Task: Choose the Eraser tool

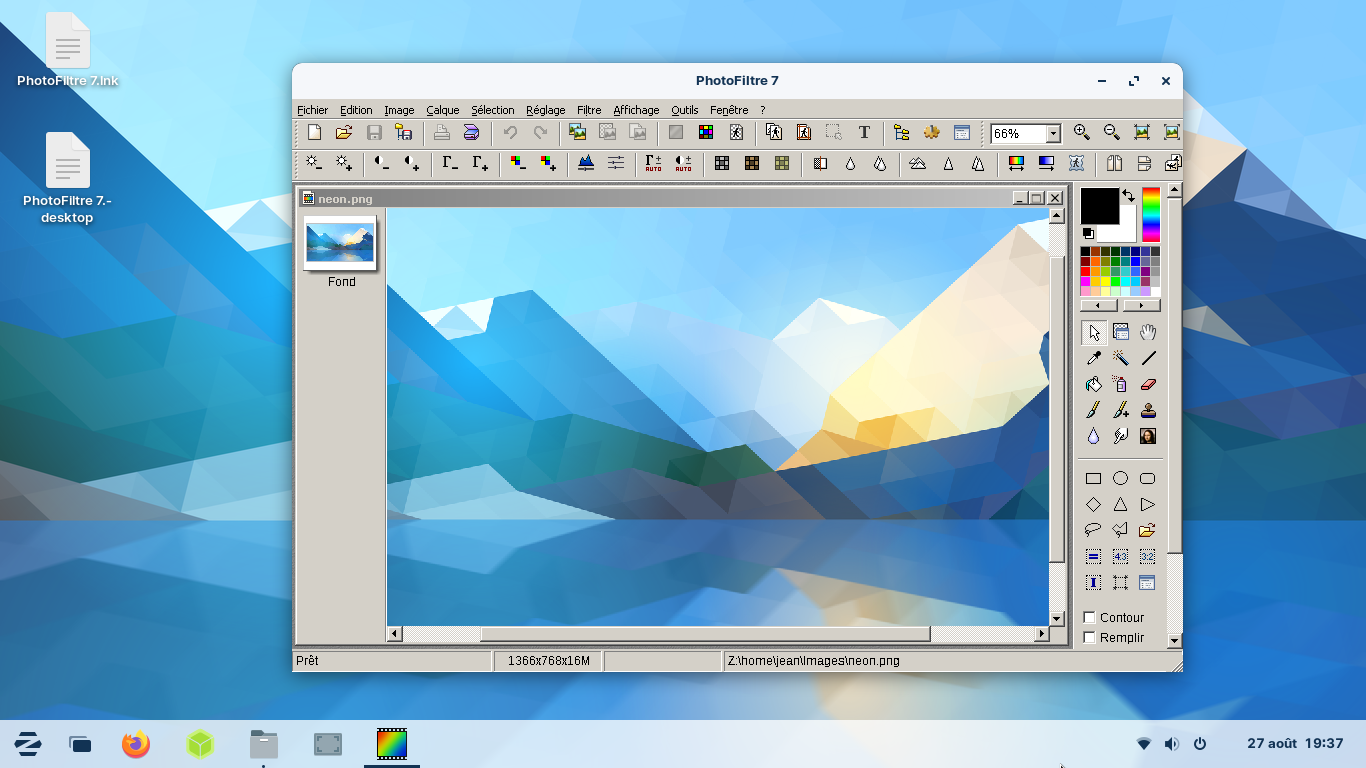Action: click(1148, 384)
